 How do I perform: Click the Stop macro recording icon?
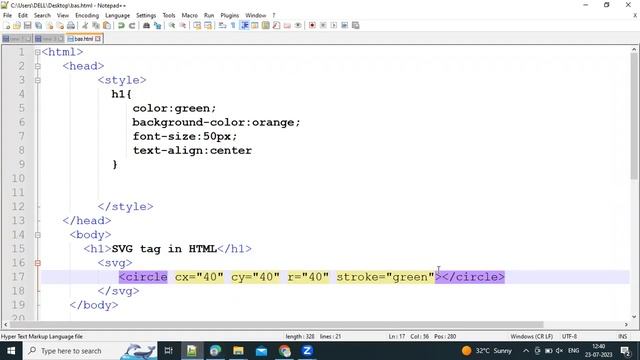323,25
